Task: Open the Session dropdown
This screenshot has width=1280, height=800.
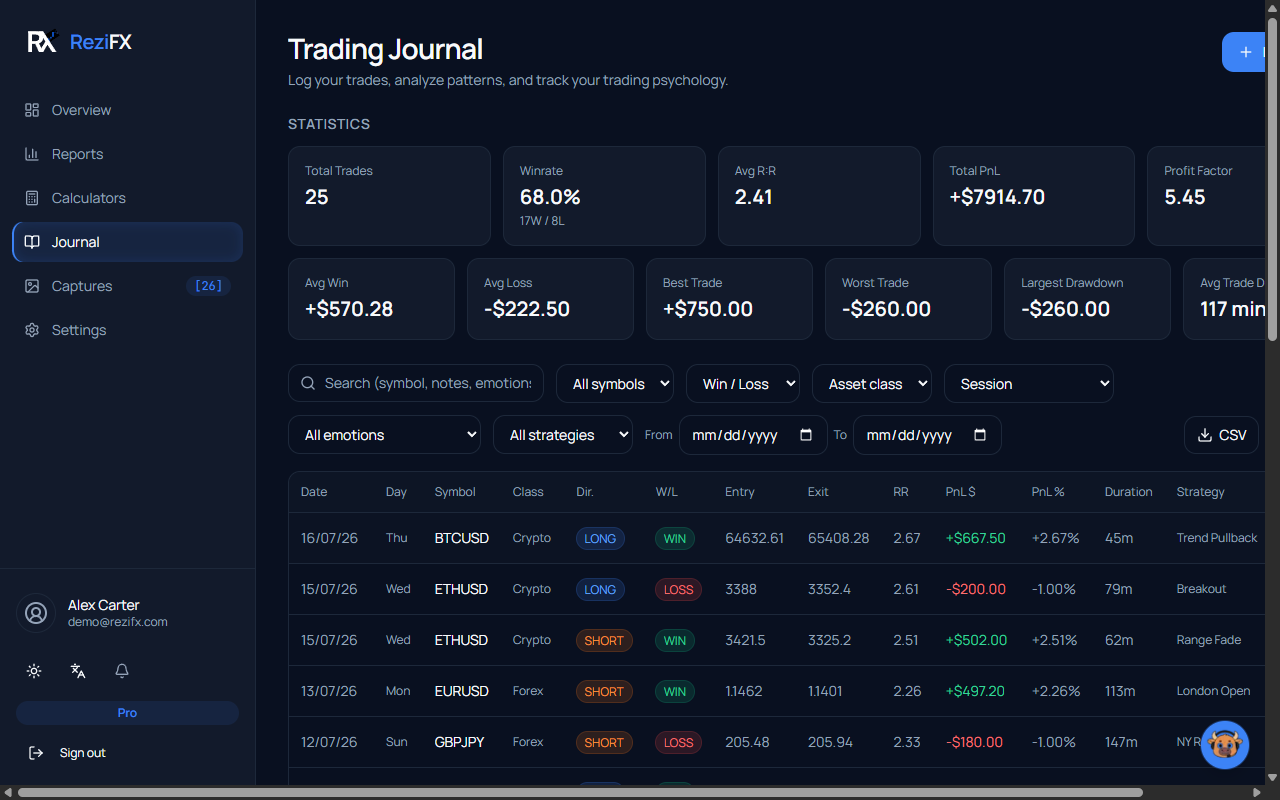Action: [x=1029, y=384]
